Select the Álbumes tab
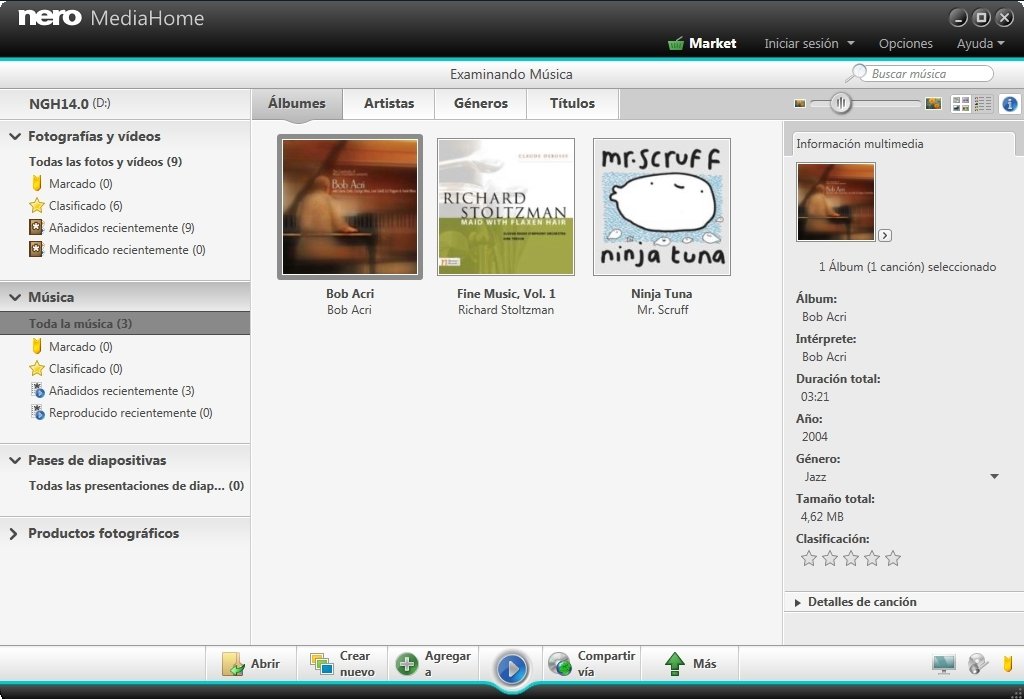This screenshot has height=699, width=1024. coord(297,103)
